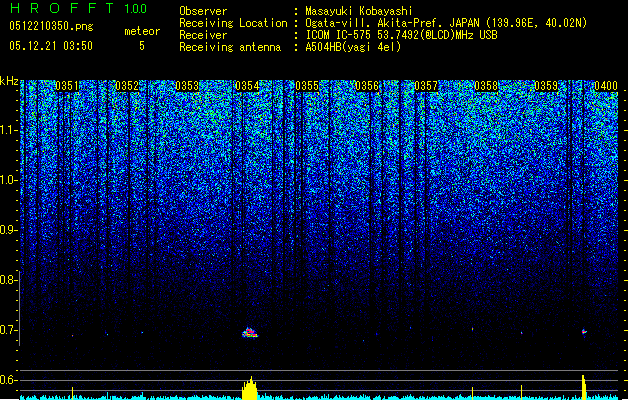Viewport: 629px width, 400px height.
Task: Click the 0.9 kHz axis label
Action: click(8, 230)
